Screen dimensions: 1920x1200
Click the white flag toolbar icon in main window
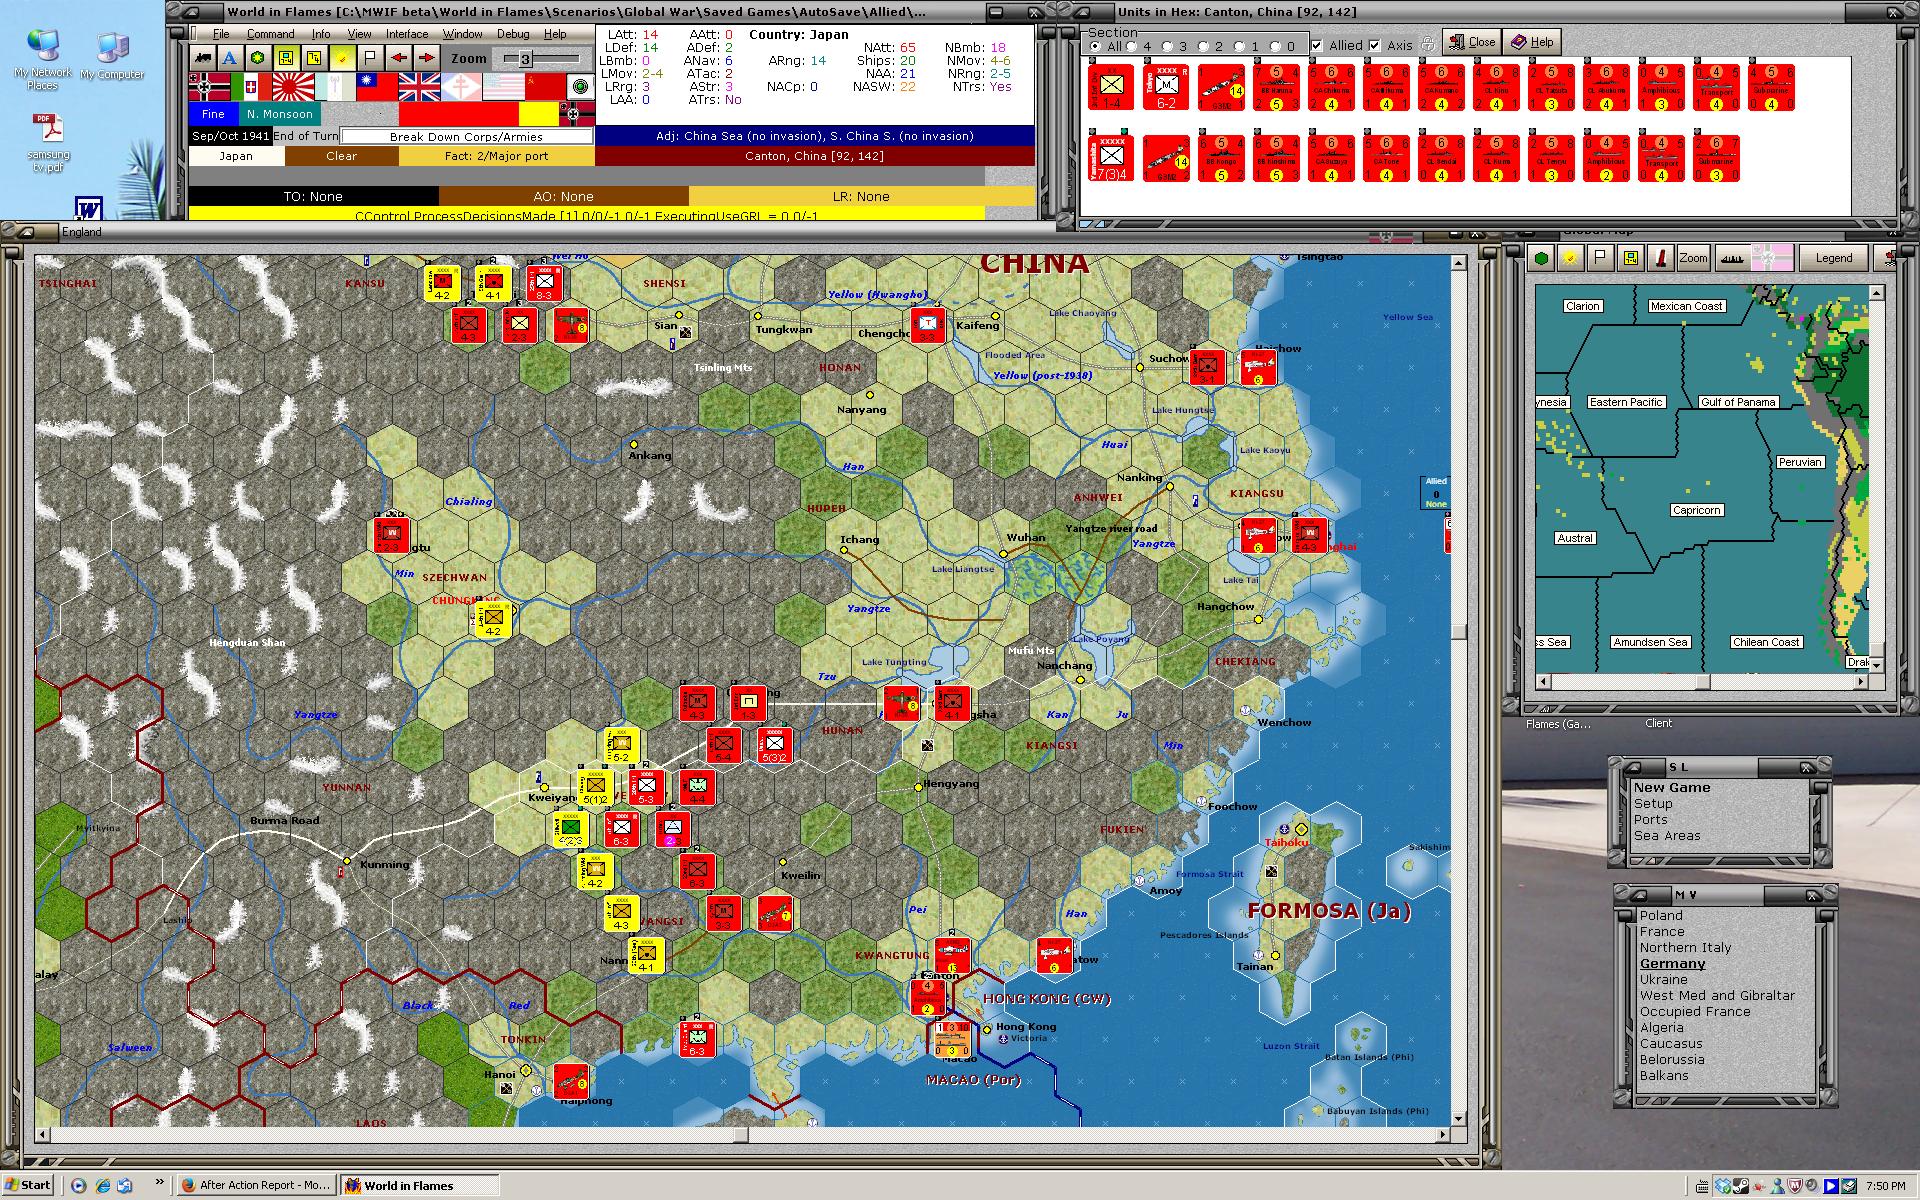click(370, 58)
